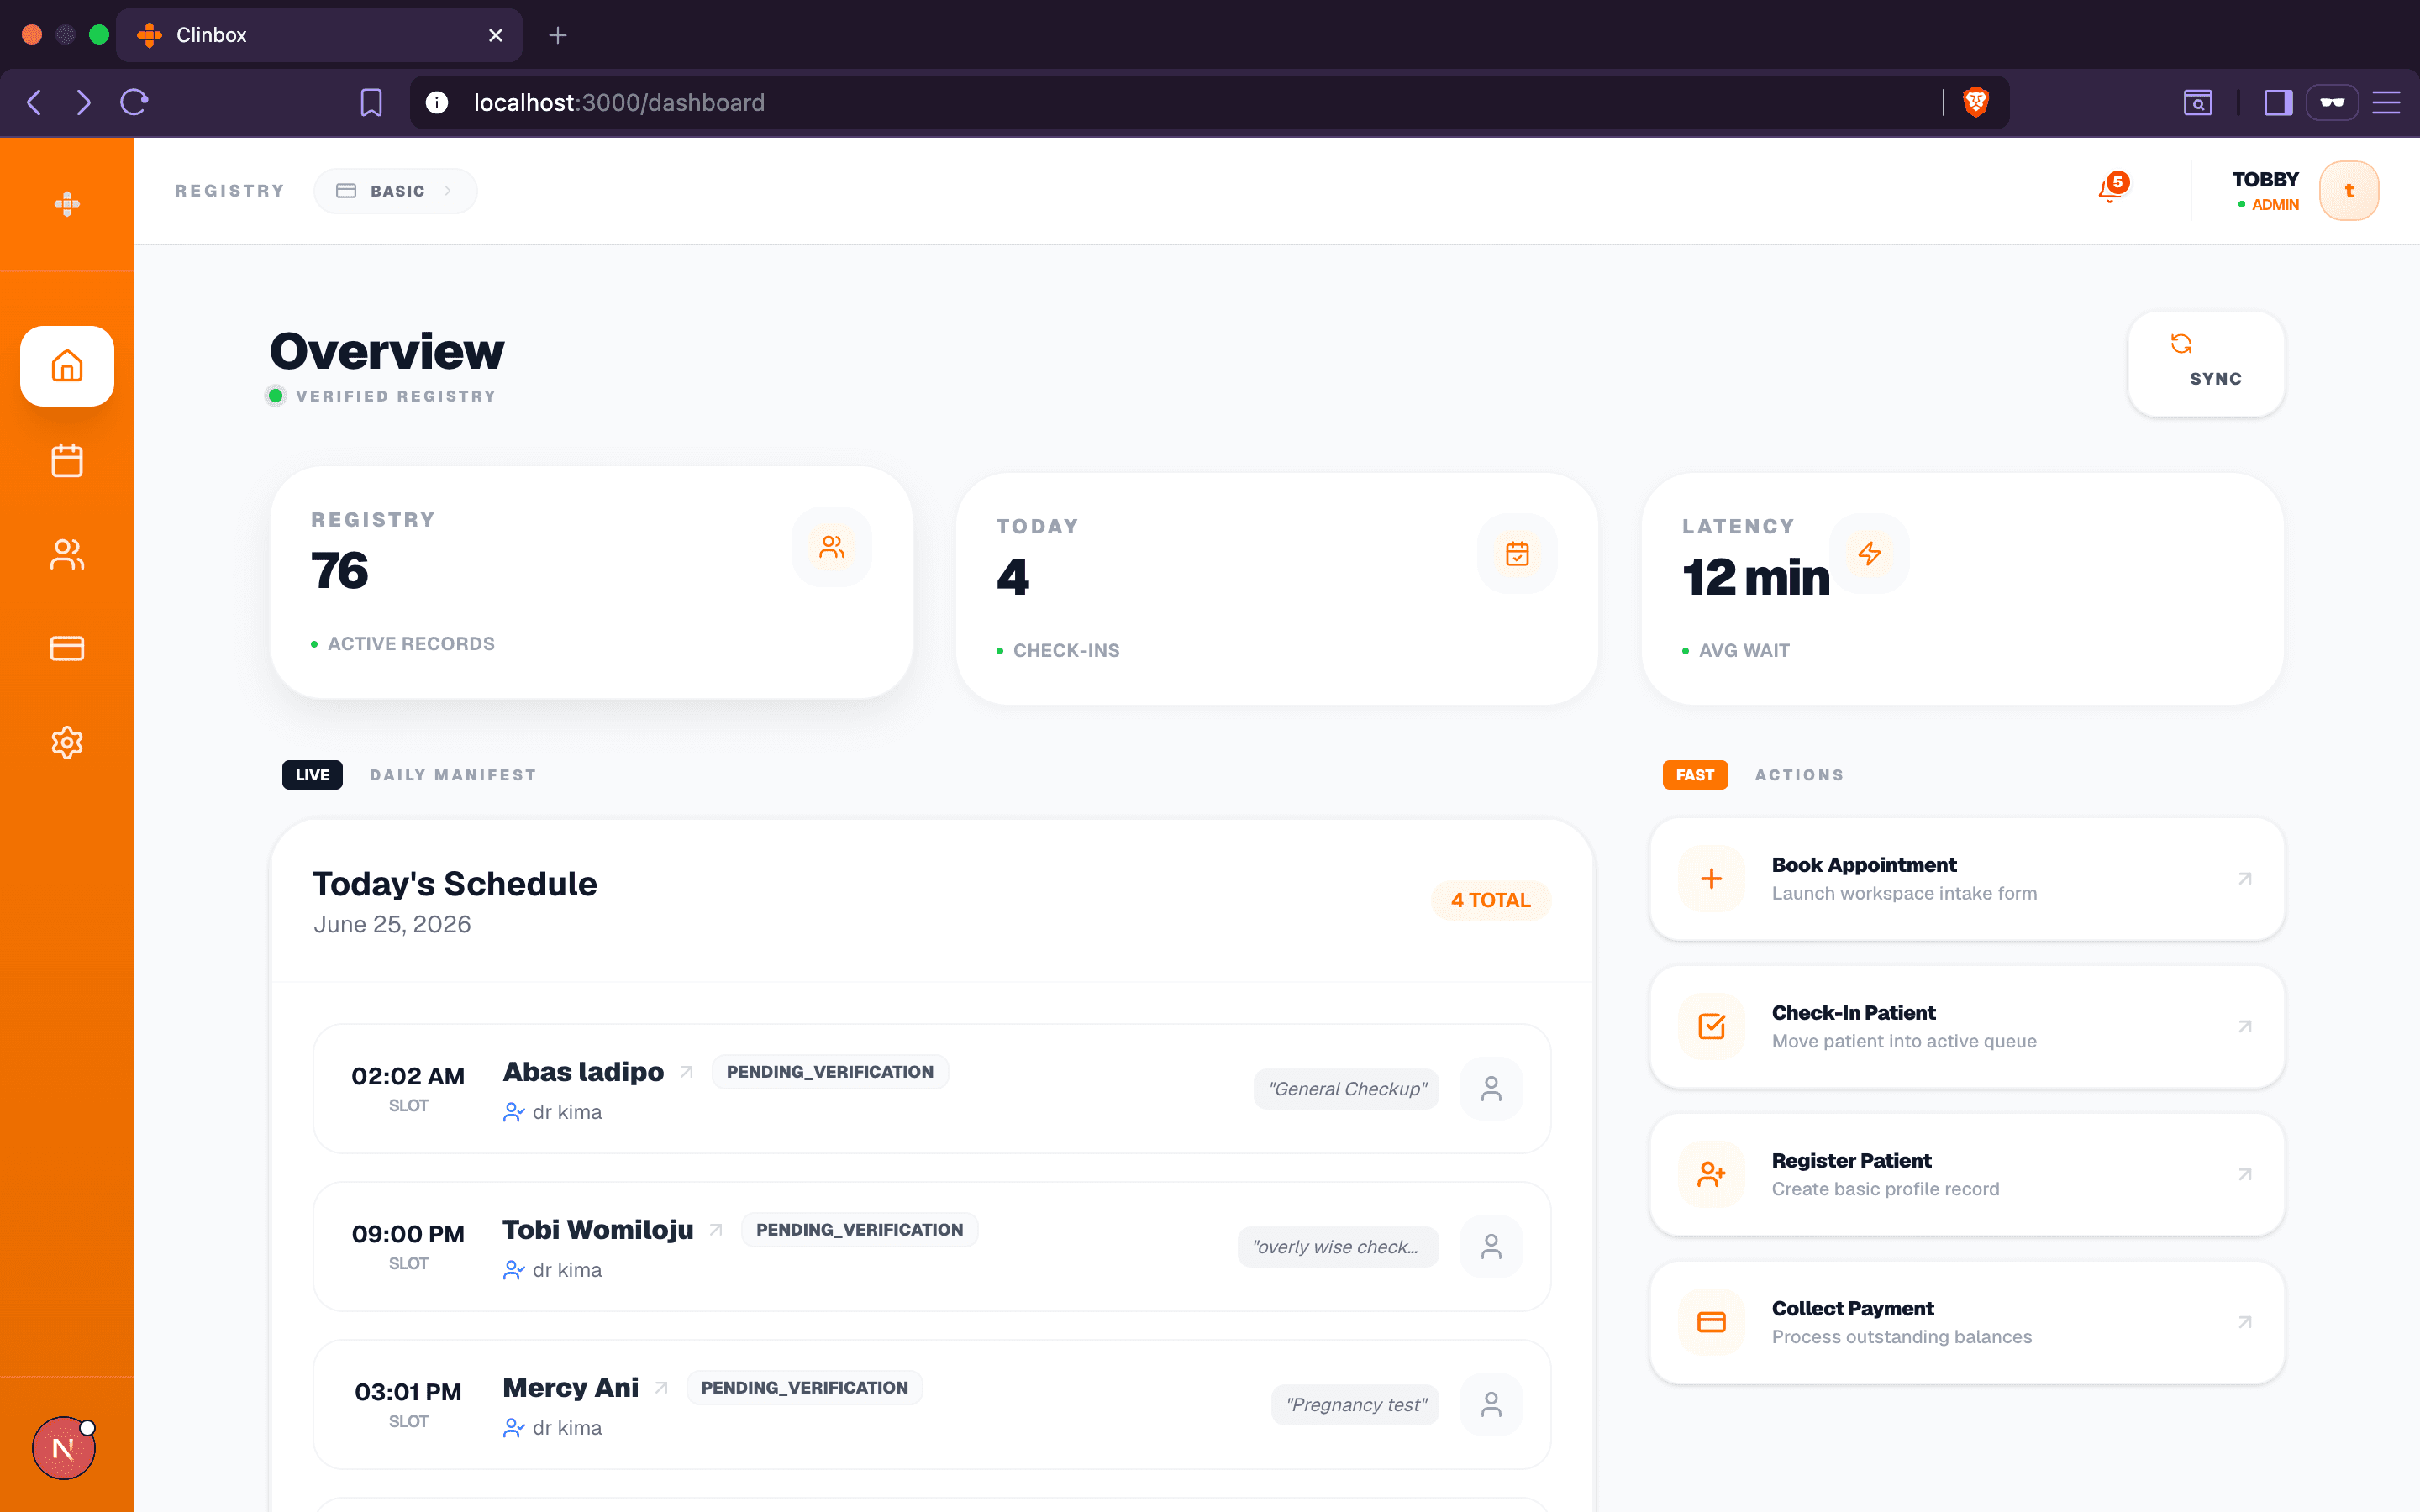Open the Registry 76 active records card
Image resolution: width=2420 pixels, height=1512 pixels.
click(591, 583)
